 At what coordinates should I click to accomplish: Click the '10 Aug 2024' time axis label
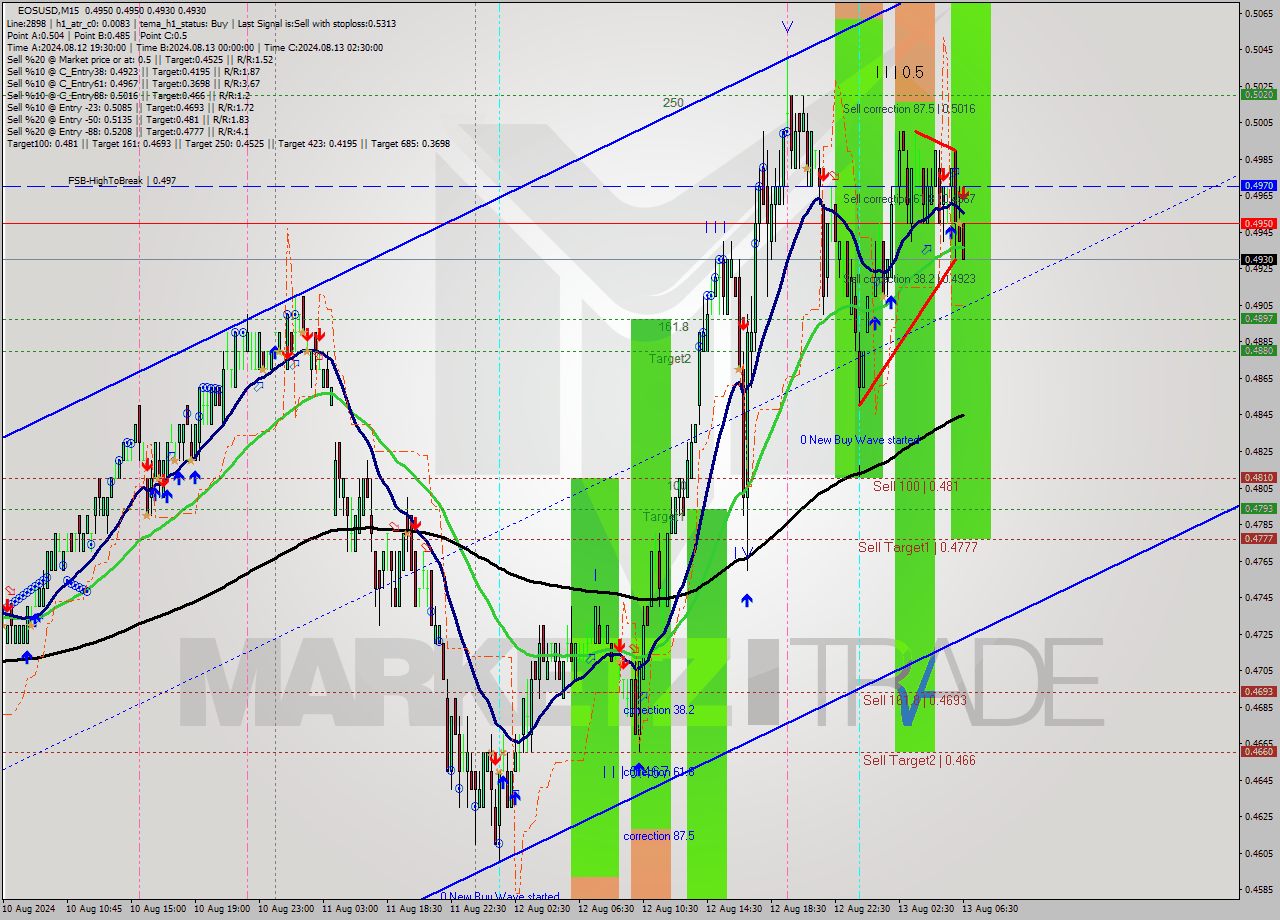pyautogui.click(x=30, y=909)
